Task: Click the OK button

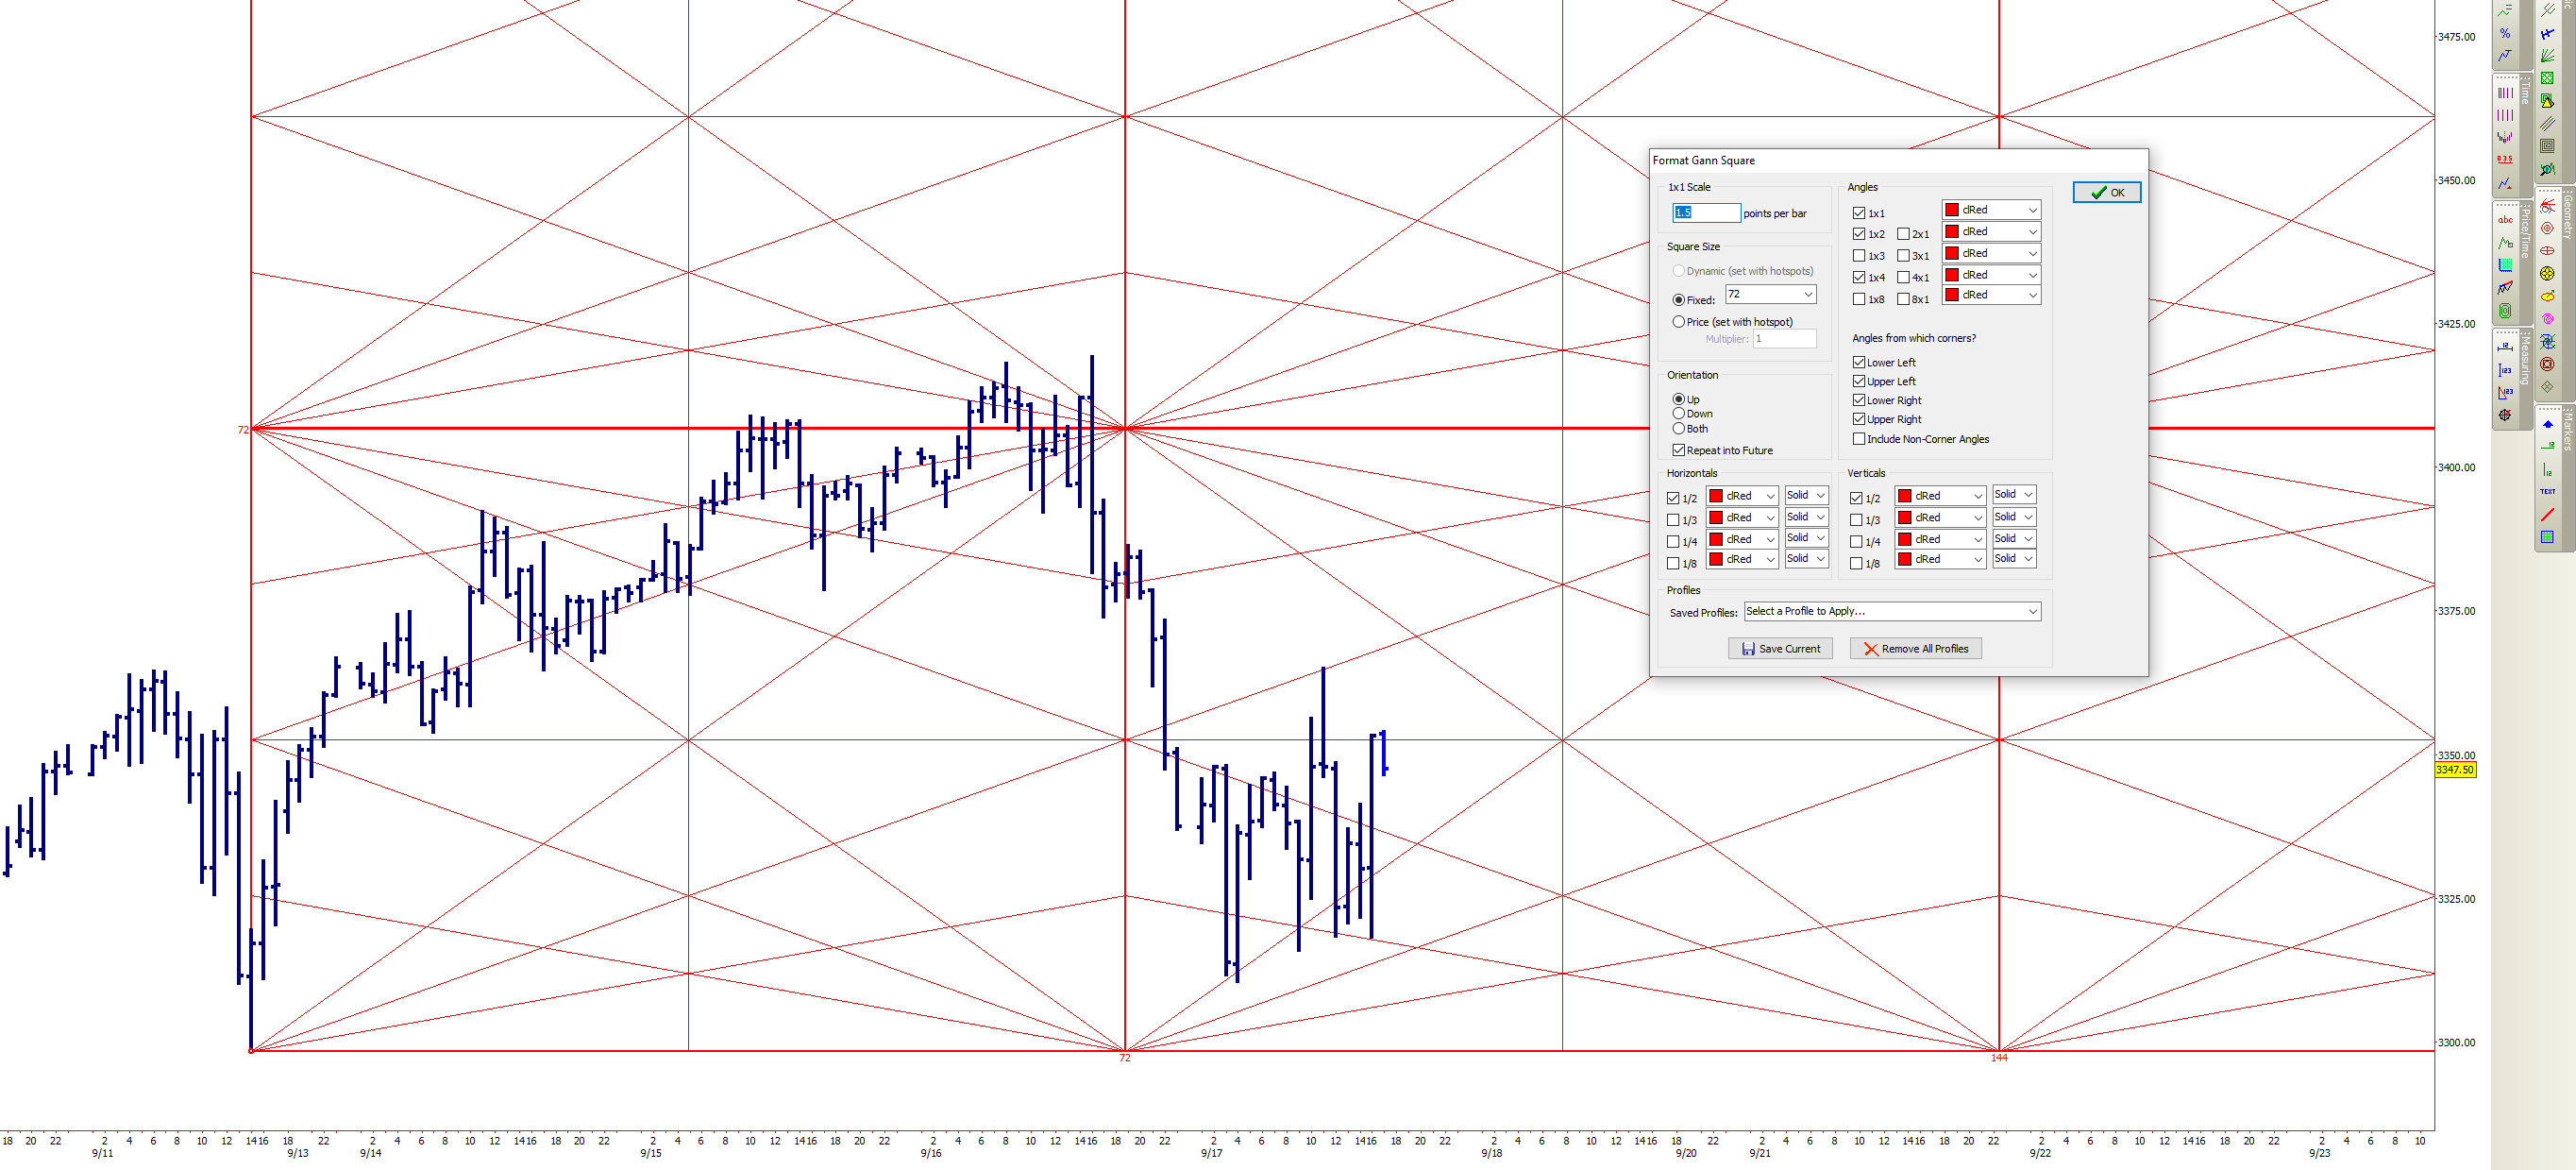Action: pyautogui.click(x=2107, y=193)
